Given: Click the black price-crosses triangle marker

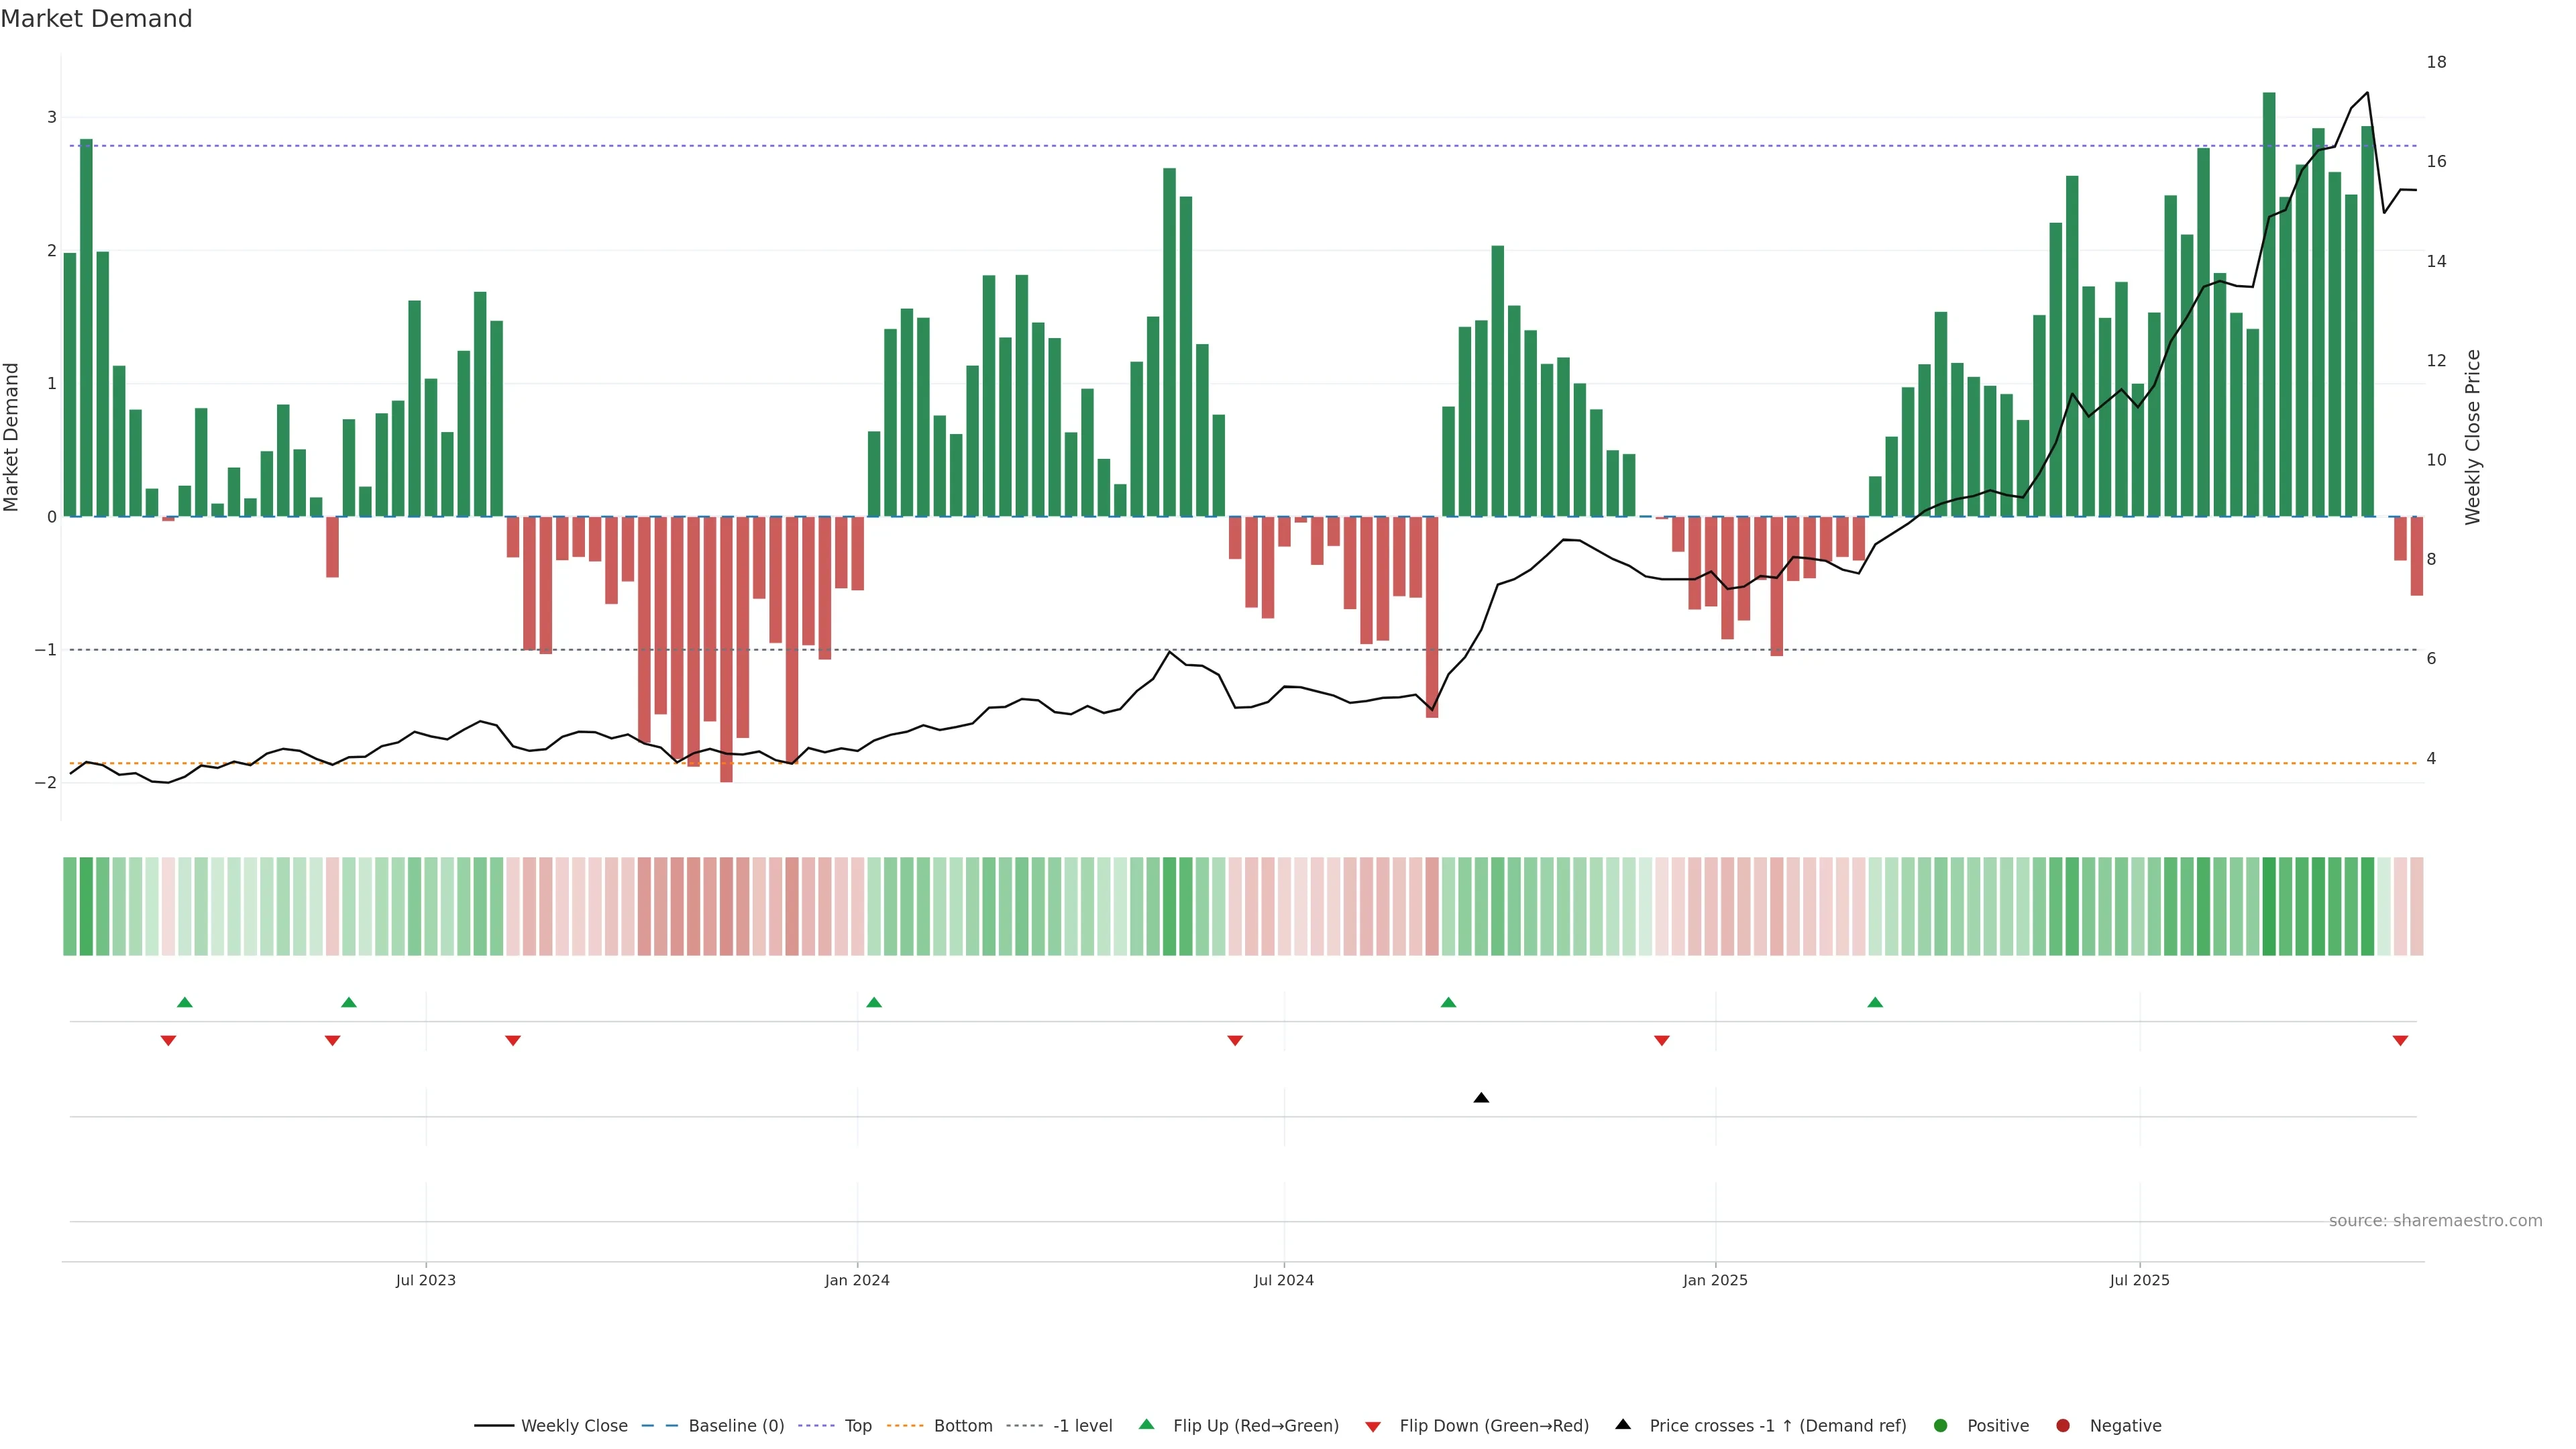Looking at the screenshot, I should pos(1481,1098).
